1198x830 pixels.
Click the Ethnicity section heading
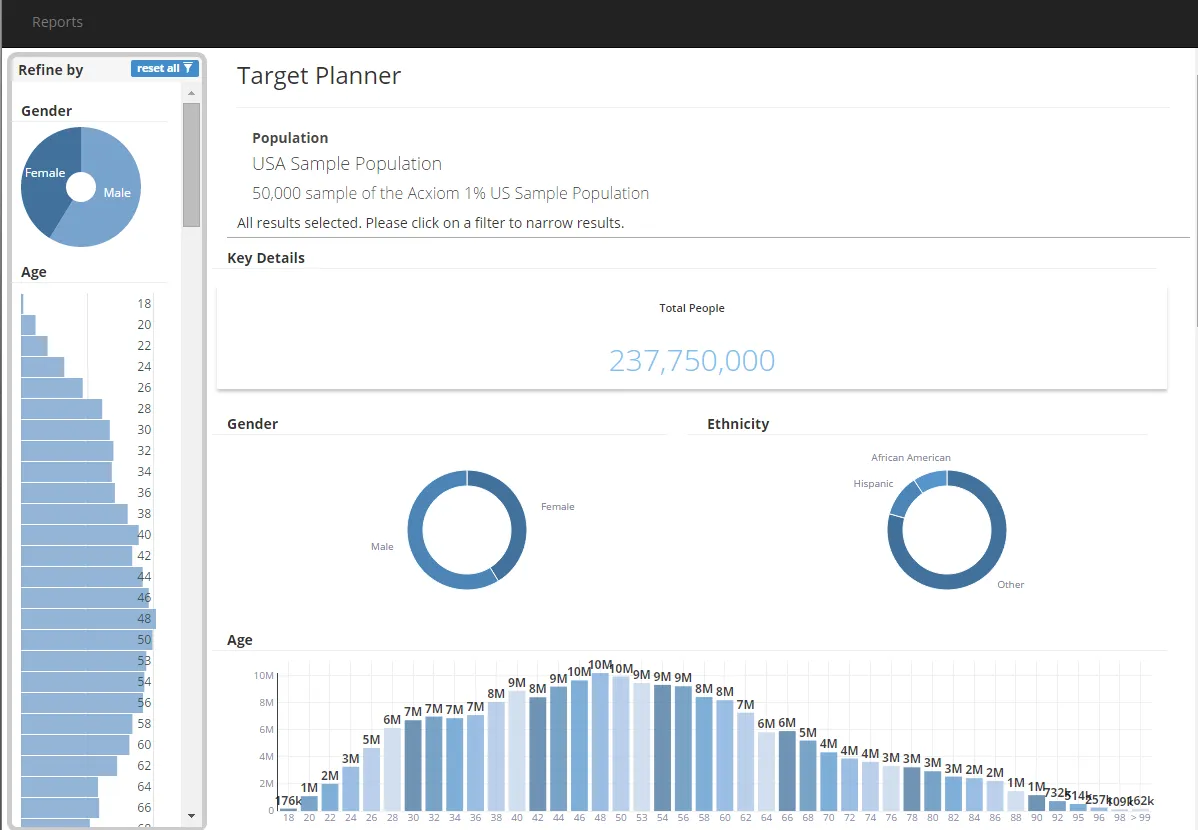coord(738,423)
